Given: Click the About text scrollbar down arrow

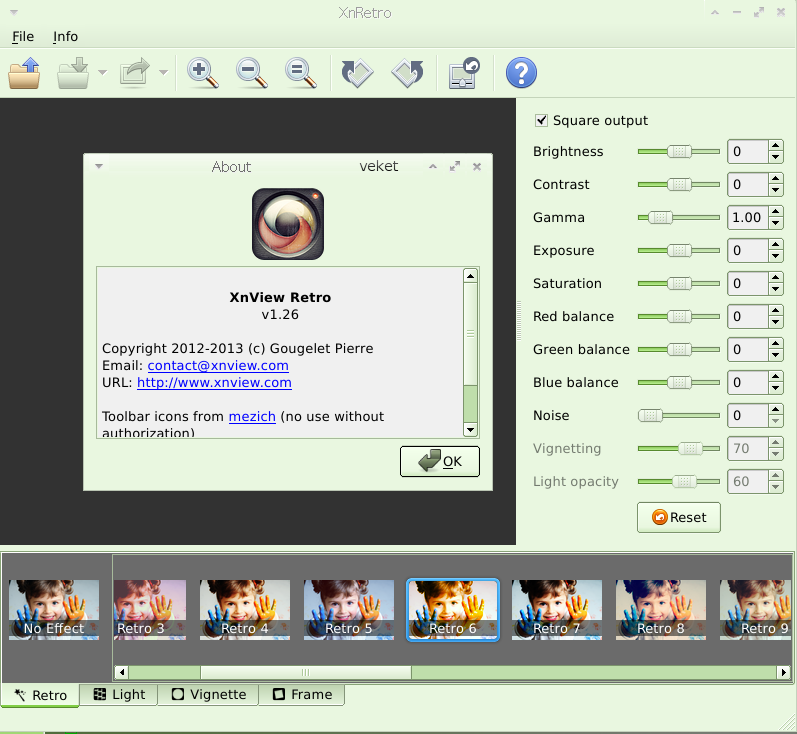Looking at the screenshot, I should tap(471, 430).
